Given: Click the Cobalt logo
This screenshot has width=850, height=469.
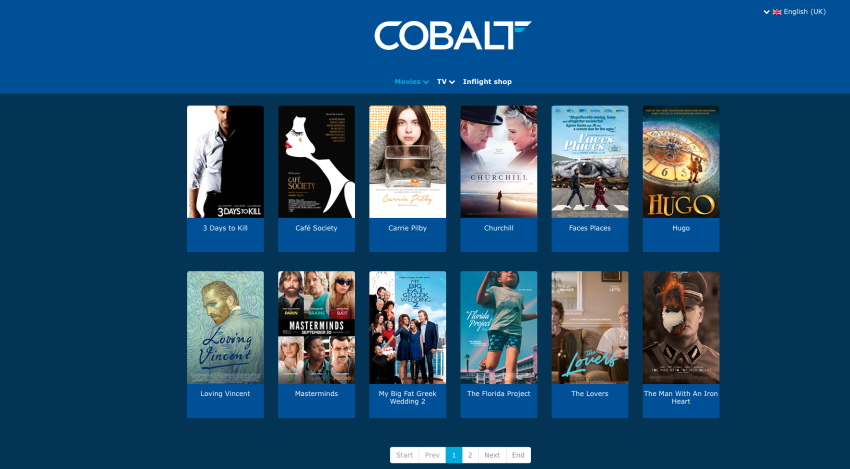Looking at the screenshot, I should click(453, 36).
